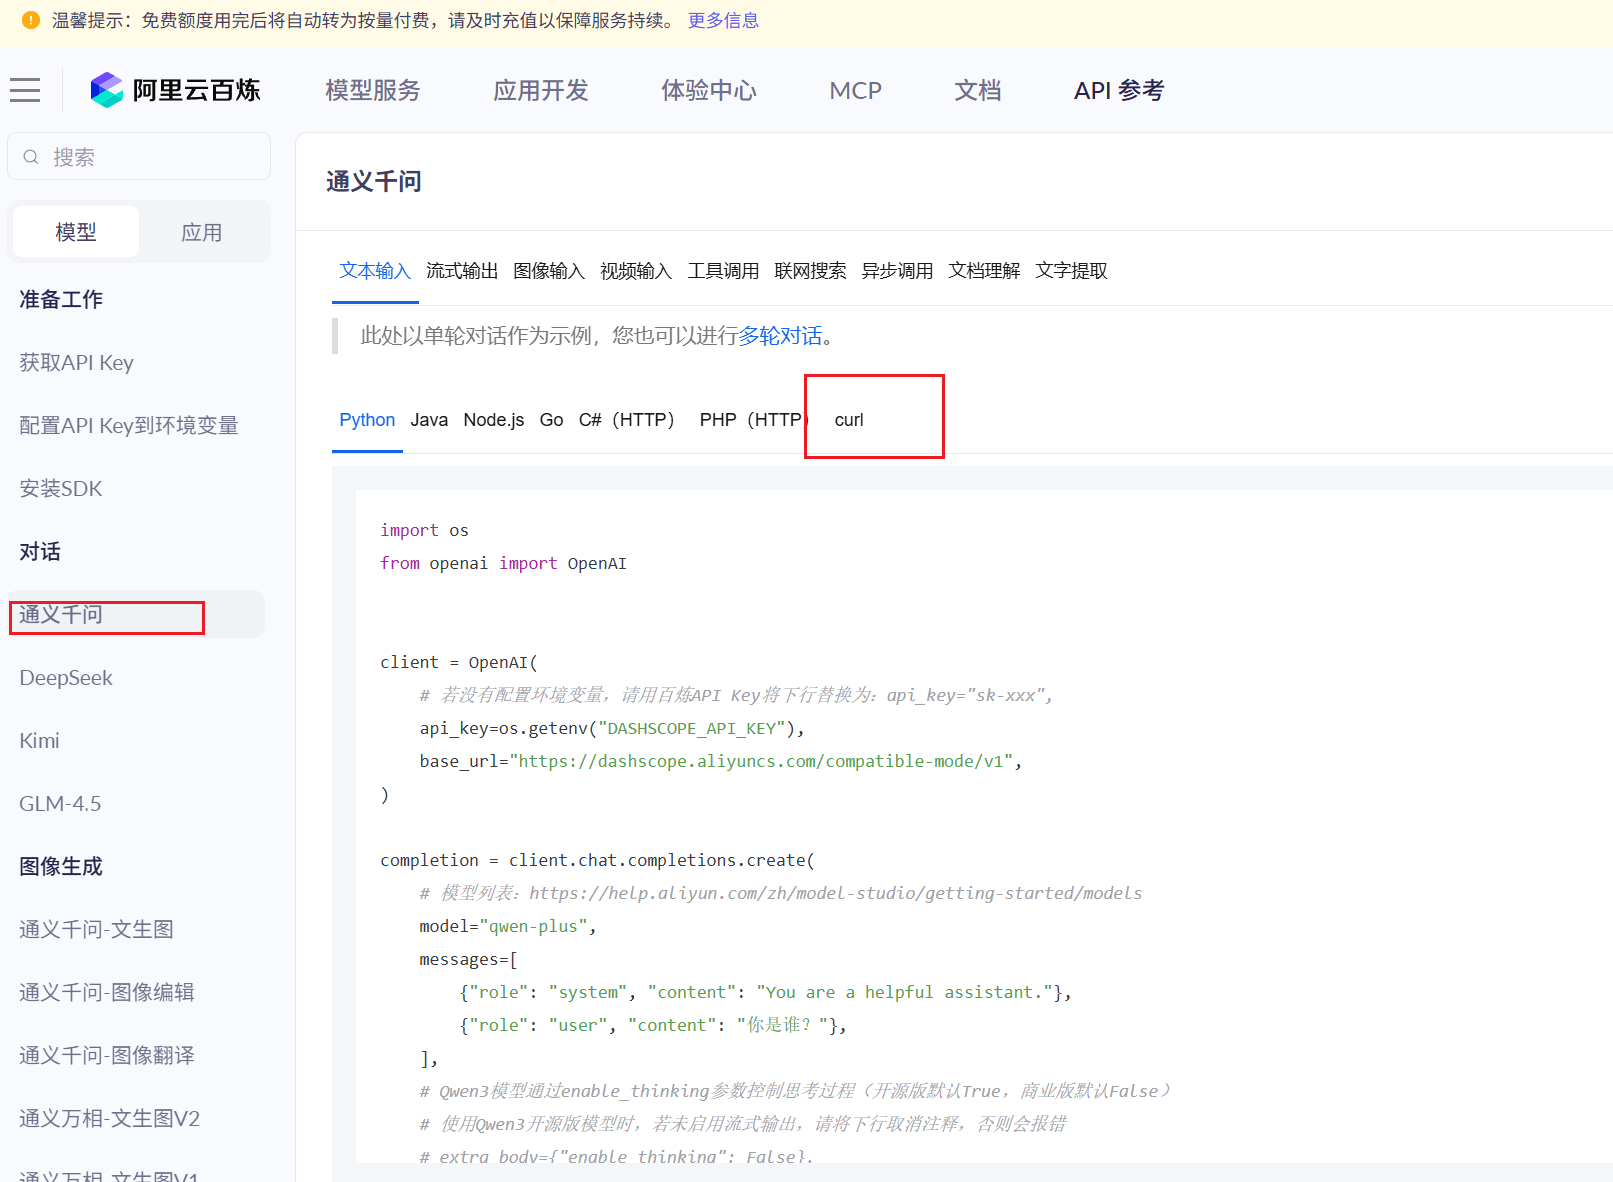Open the hamburger menu icon
This screenshot has height=1182, width=1613.
click(25, 90)
